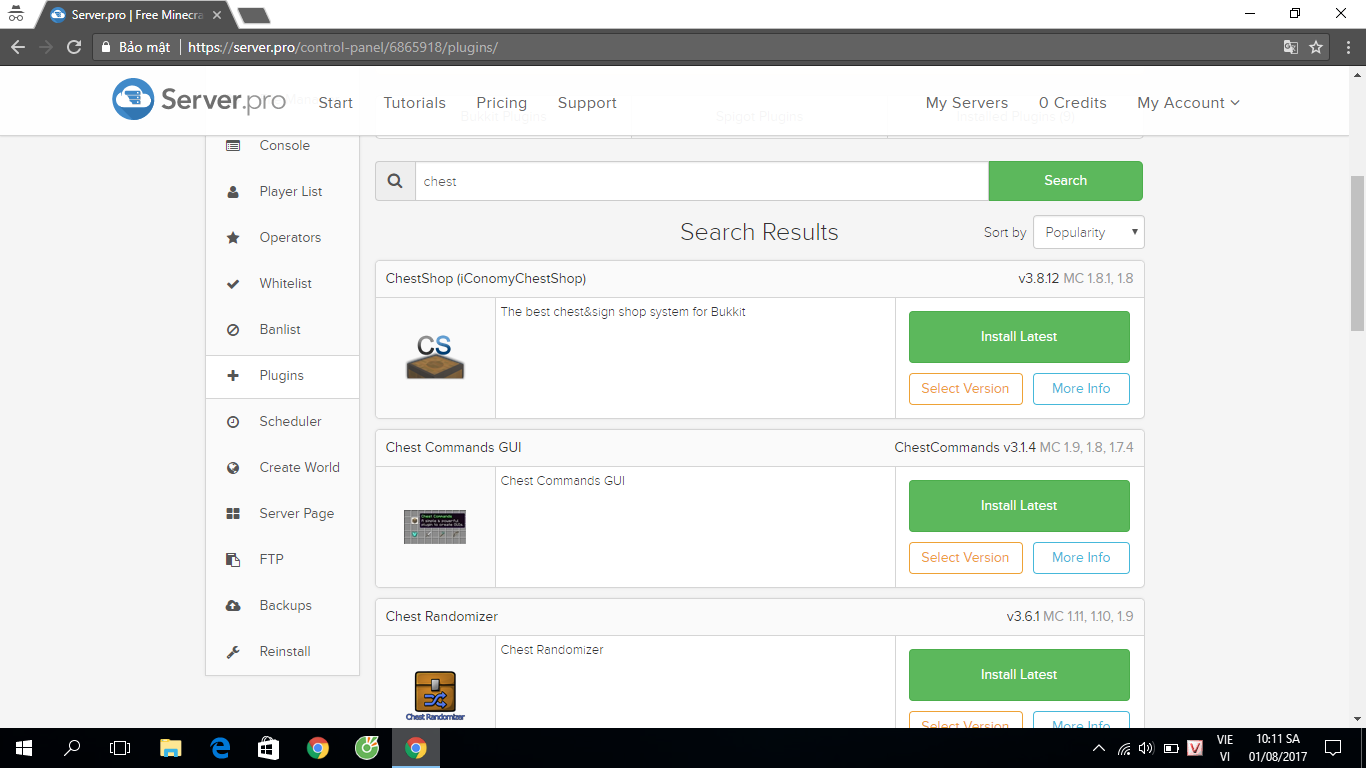Click the browser address bar URL
Viewport: 1366px width, 768px height.
[343, 47]
